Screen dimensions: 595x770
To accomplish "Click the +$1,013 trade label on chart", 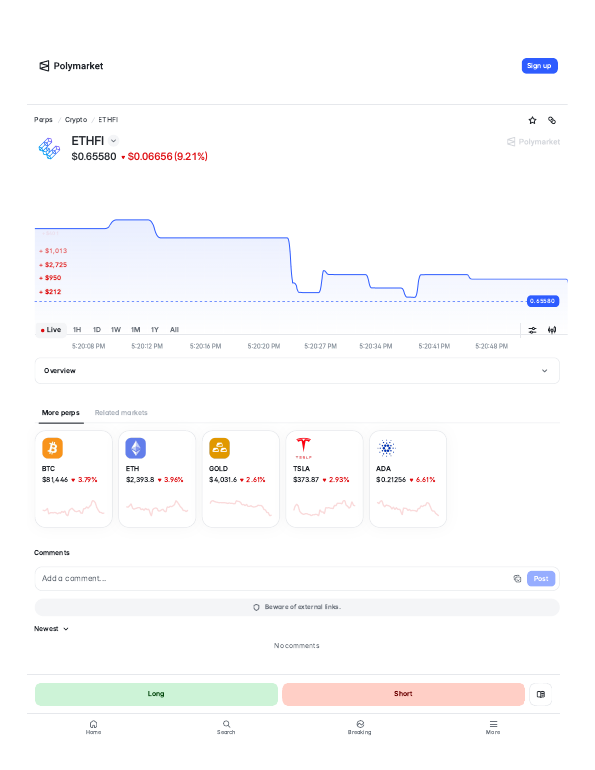I will (x=53, y=251).
